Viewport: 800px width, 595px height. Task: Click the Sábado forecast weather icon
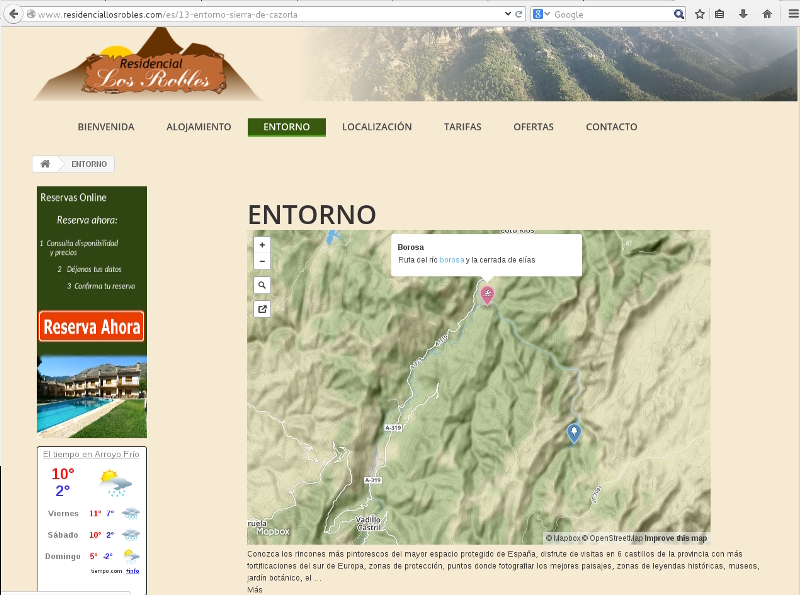pyautogui.click(x=131, y=535)
